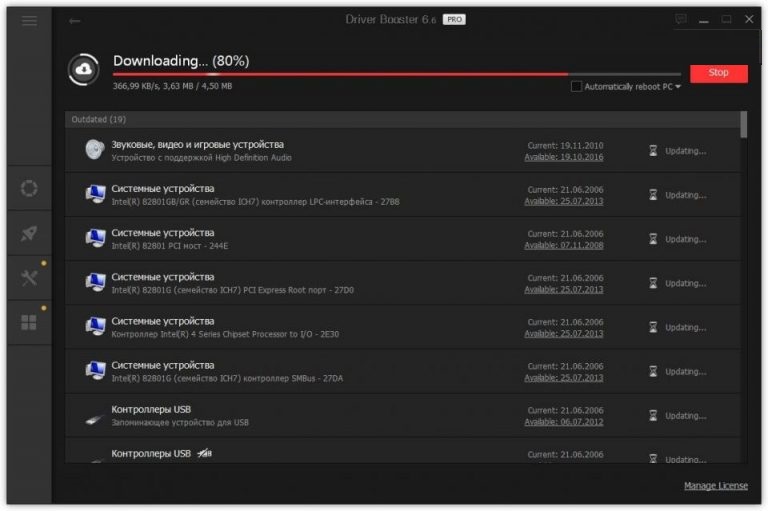The image size is (768, 511).
Task: Open Available: 07.11.2008 driver link
Action: 564,245
